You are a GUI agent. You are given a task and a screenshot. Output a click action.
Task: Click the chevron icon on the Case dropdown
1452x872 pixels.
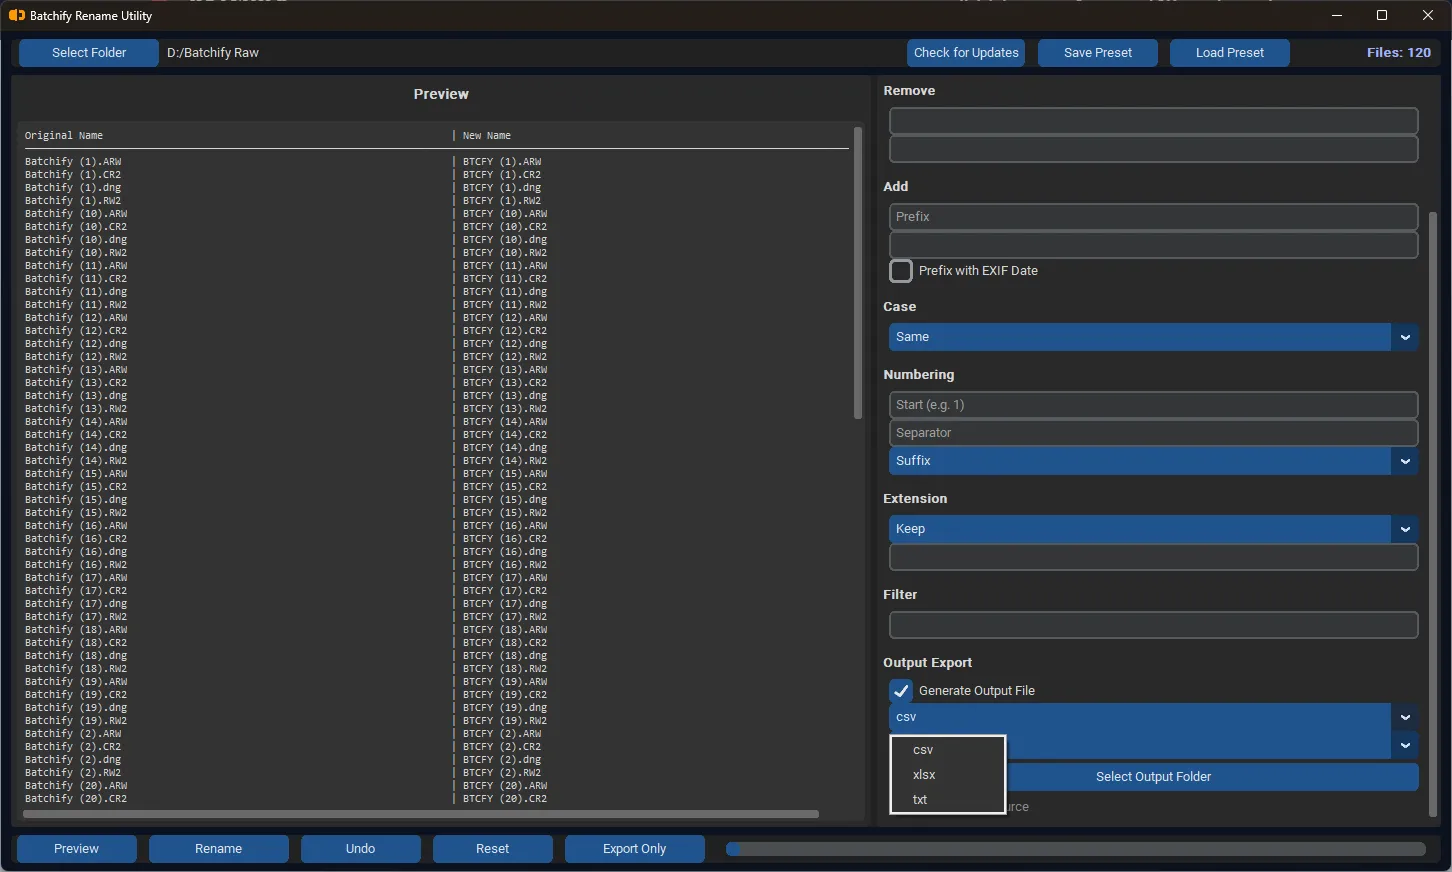(x=1404, y=337)
